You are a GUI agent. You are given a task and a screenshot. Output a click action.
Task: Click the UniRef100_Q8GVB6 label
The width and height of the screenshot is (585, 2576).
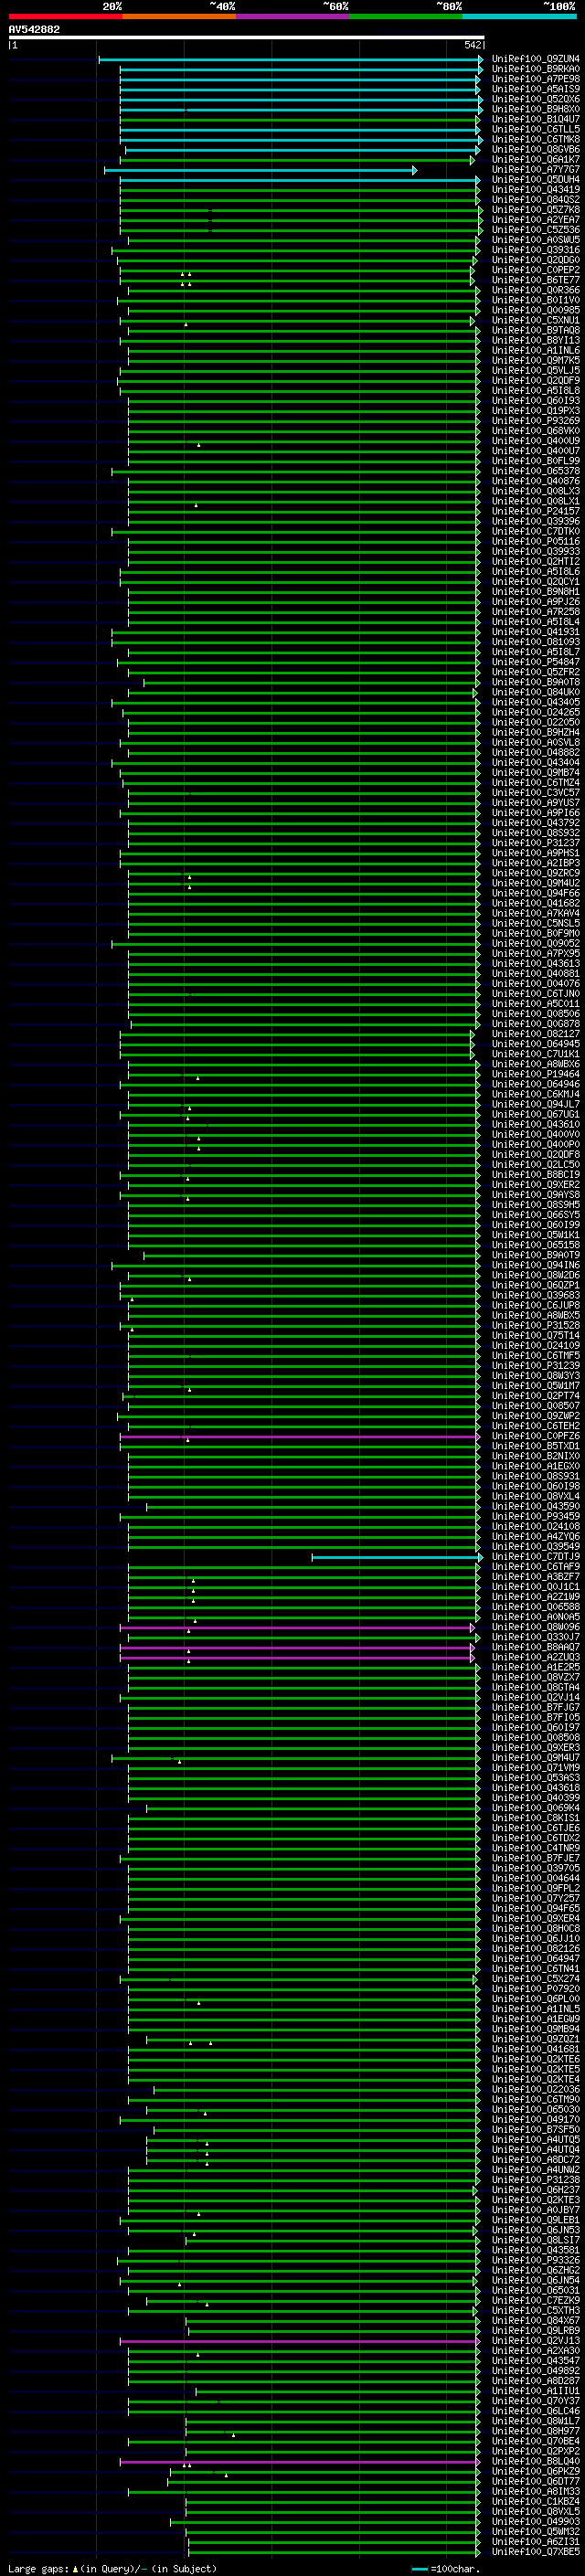pos(536,150)
